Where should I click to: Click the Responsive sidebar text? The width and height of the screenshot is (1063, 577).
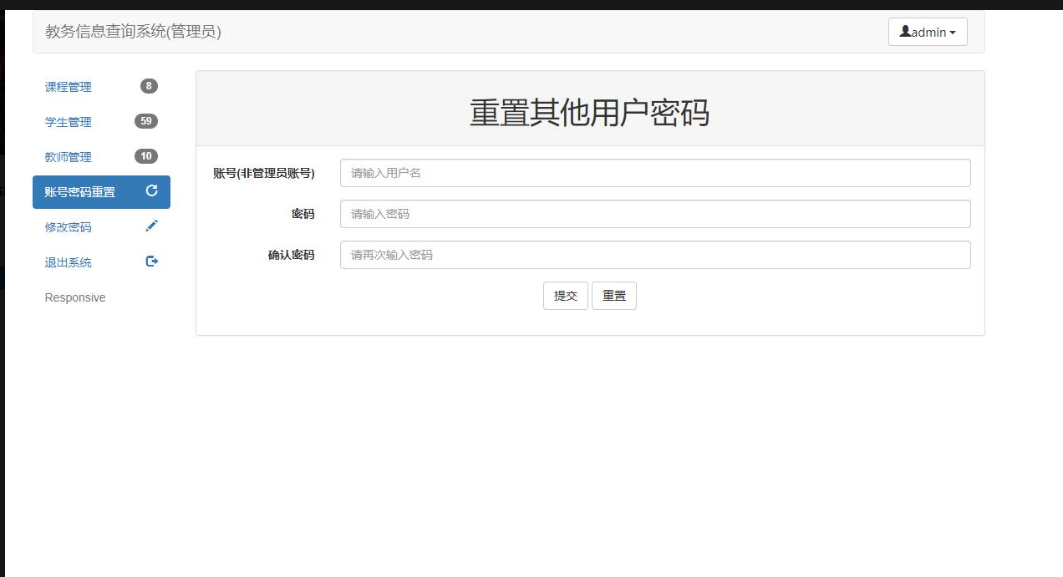(75, 298)
